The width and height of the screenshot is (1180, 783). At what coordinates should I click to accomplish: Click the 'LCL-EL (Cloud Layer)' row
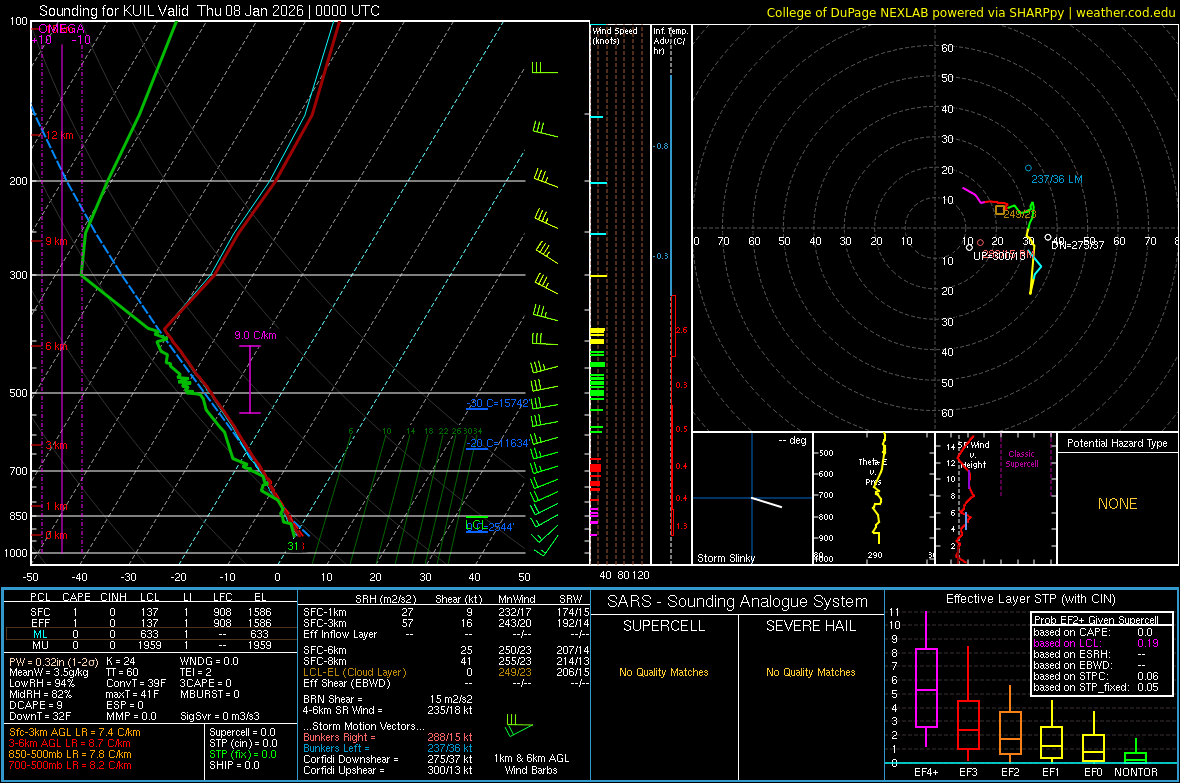pyautogui.click(x=446, y=672)
